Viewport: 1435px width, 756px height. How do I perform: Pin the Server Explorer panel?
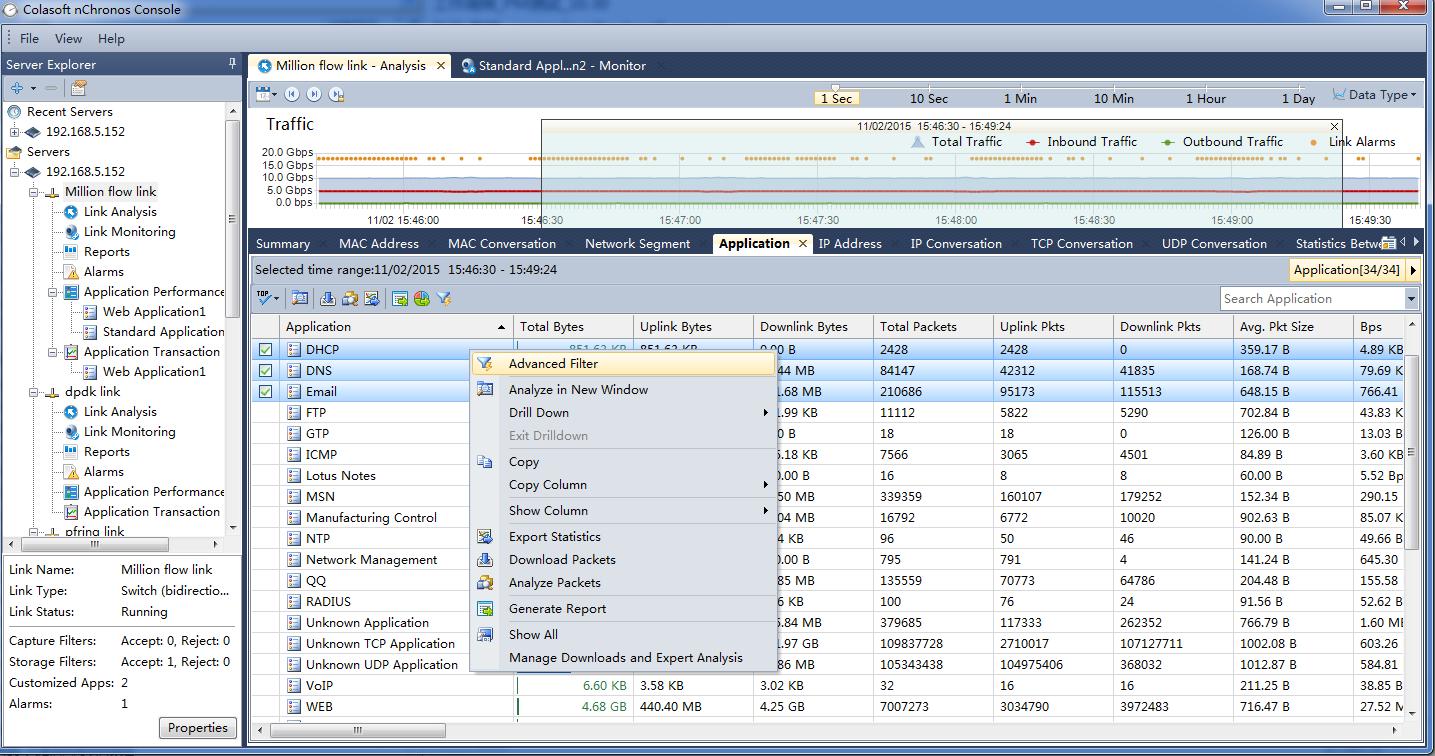pos(233,64)
